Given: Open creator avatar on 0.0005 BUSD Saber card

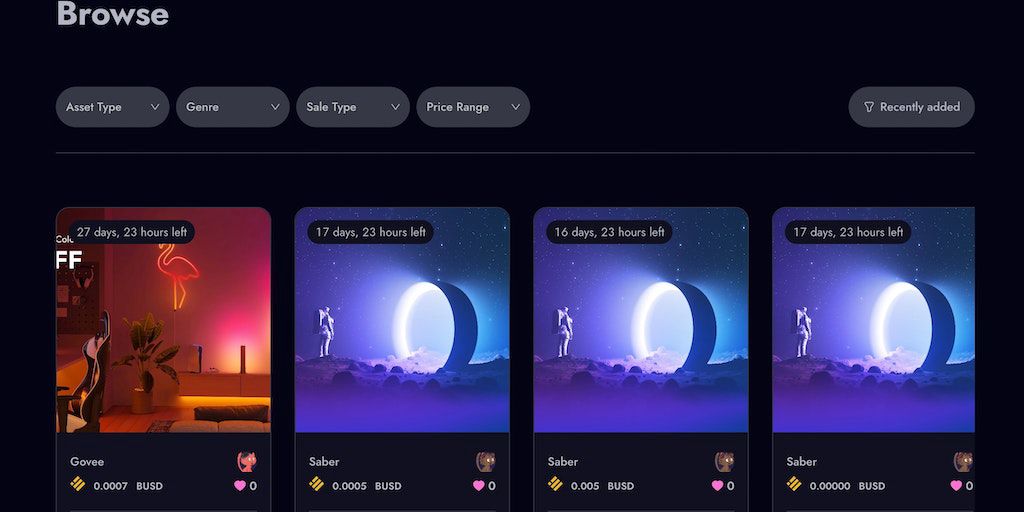Looking at the screenshot, I should 485,461.
